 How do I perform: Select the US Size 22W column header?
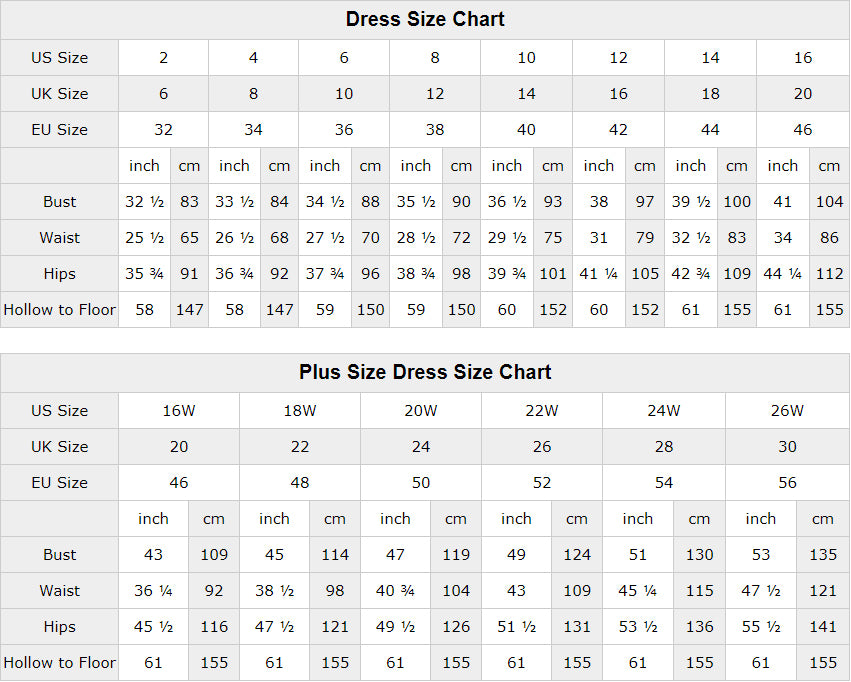point(542,411)
